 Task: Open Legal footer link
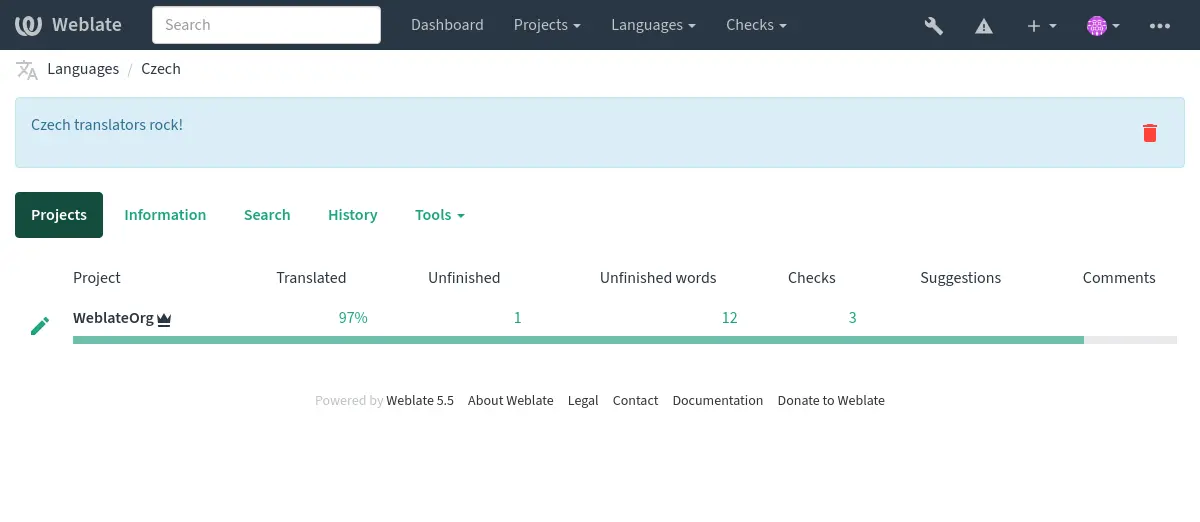pos(583,400)
